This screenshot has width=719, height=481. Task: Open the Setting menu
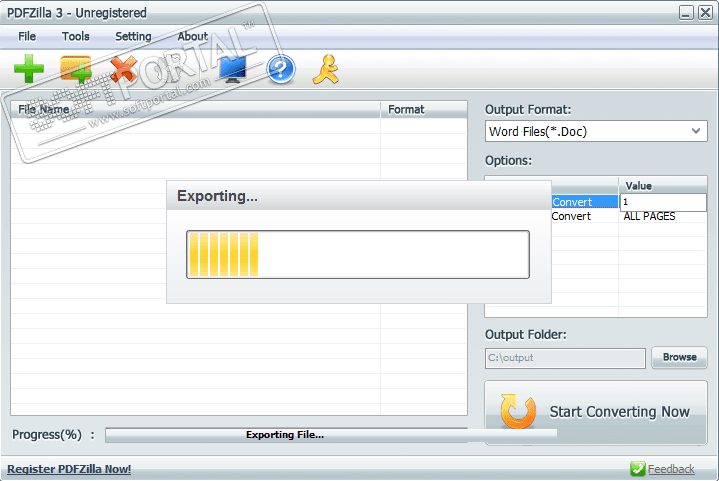click(133, 36)
